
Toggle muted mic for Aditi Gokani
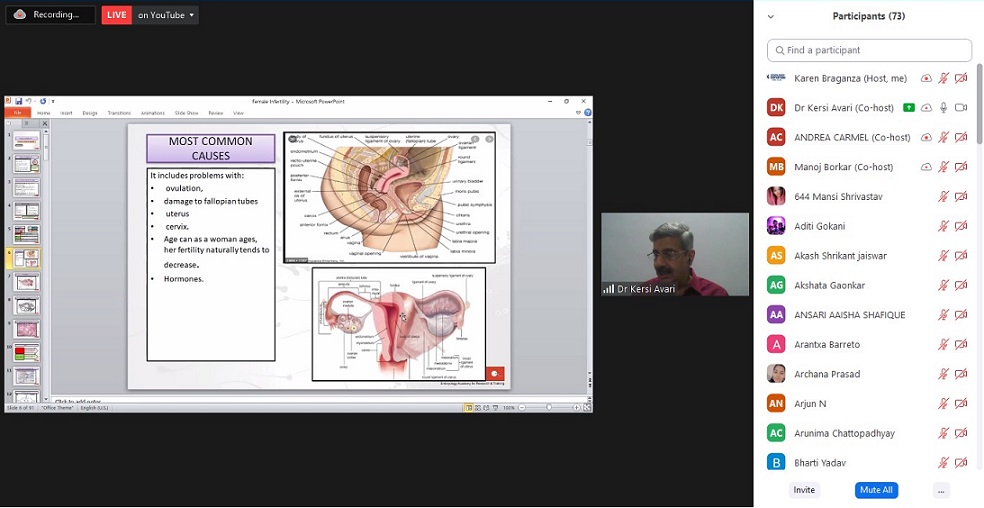pos(943,226)
